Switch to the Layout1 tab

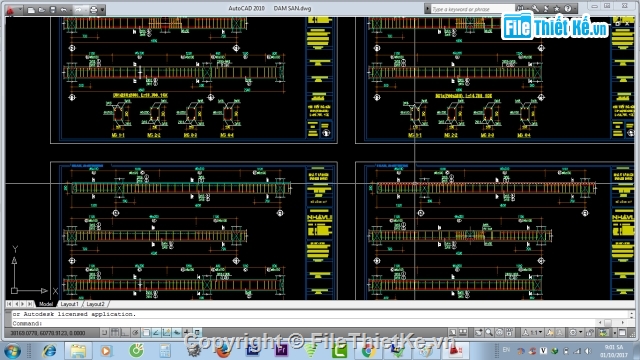tap(69, 304)
